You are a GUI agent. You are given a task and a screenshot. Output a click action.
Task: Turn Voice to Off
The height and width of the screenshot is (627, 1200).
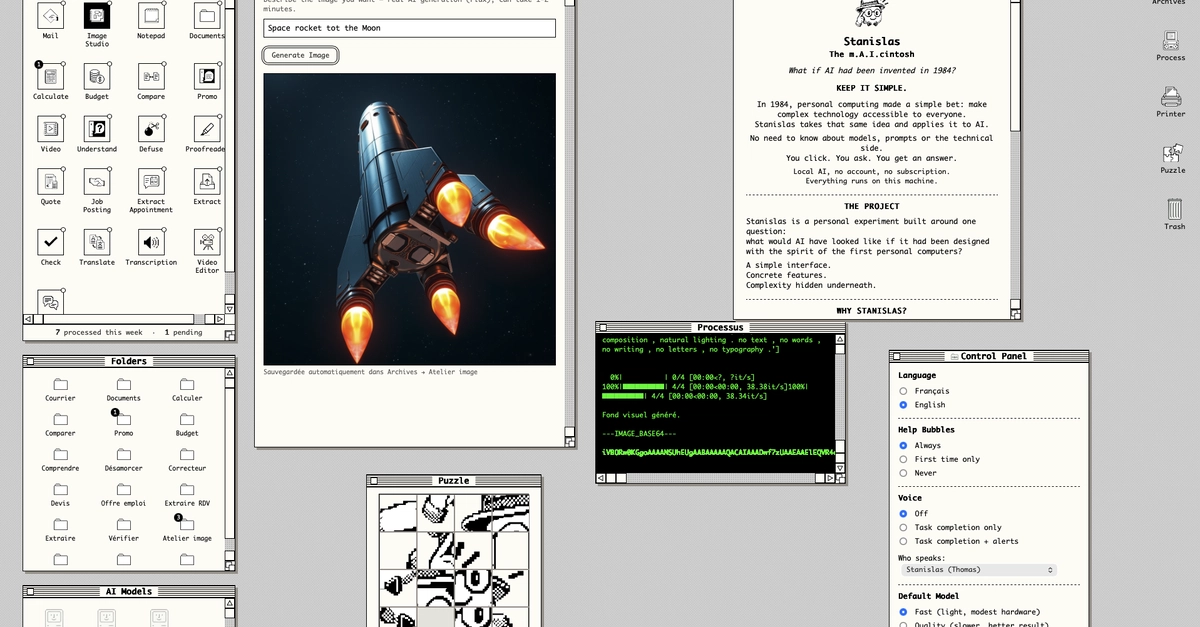904,513
